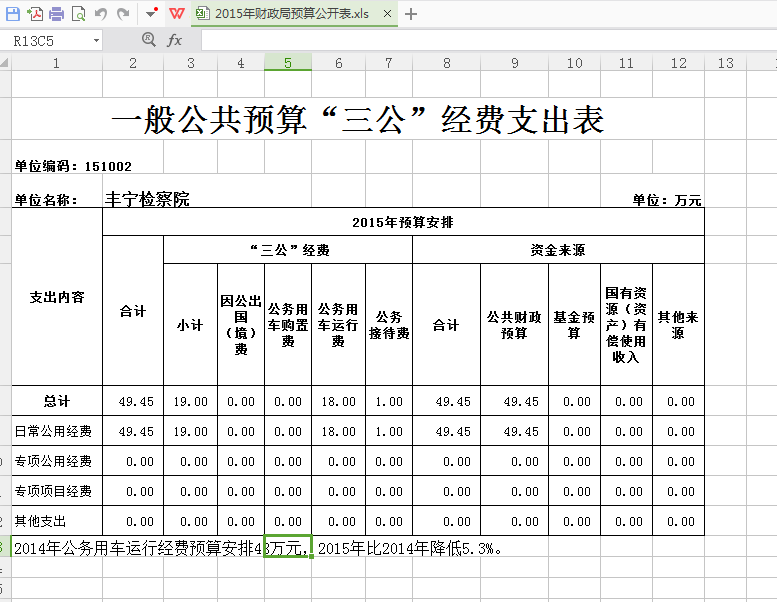
Task: Click the 资金来源 header cell
Action: 558,250
